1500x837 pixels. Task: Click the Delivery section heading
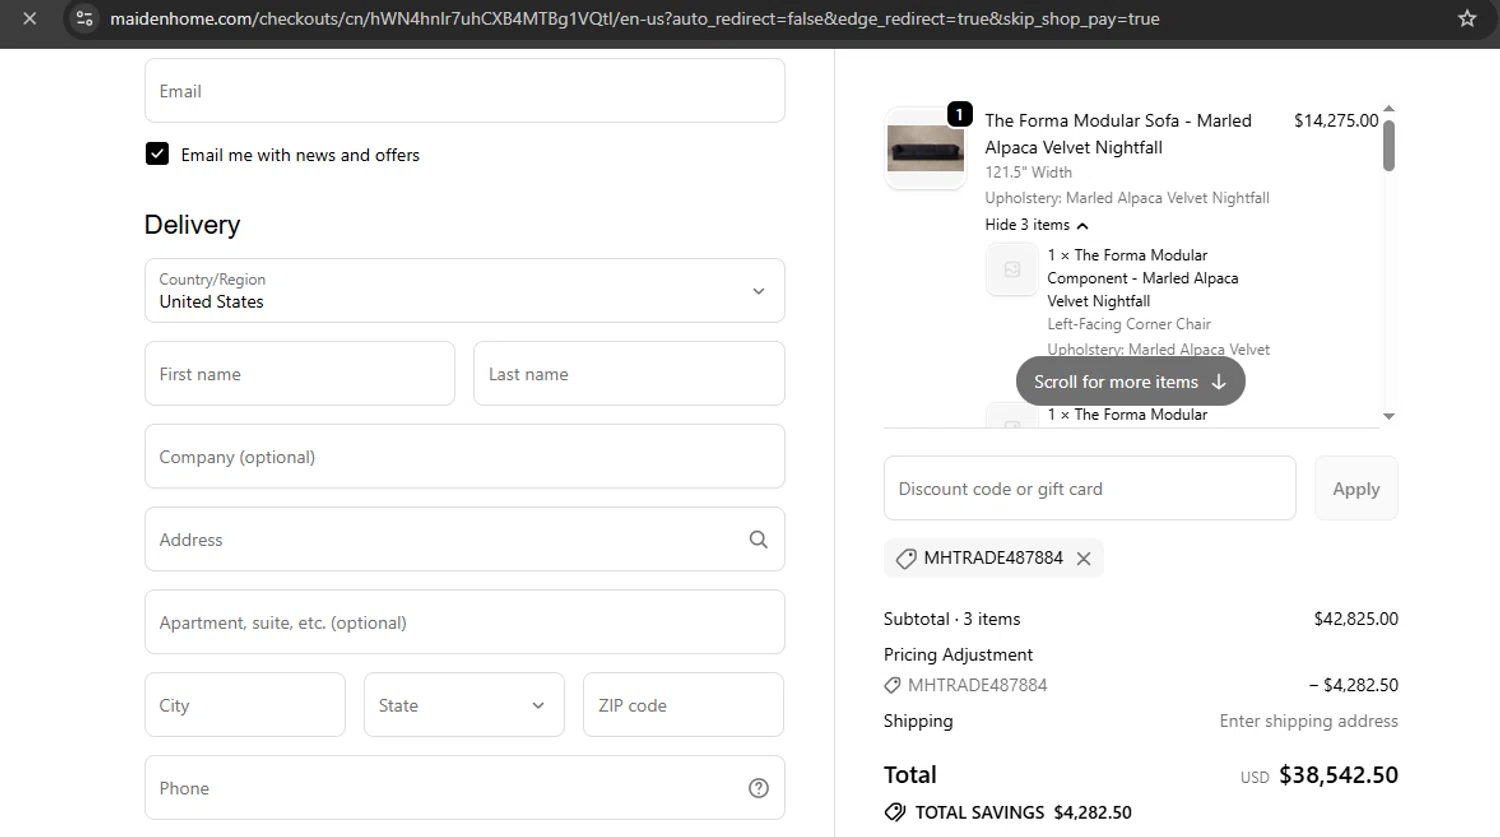pos(192,225)
